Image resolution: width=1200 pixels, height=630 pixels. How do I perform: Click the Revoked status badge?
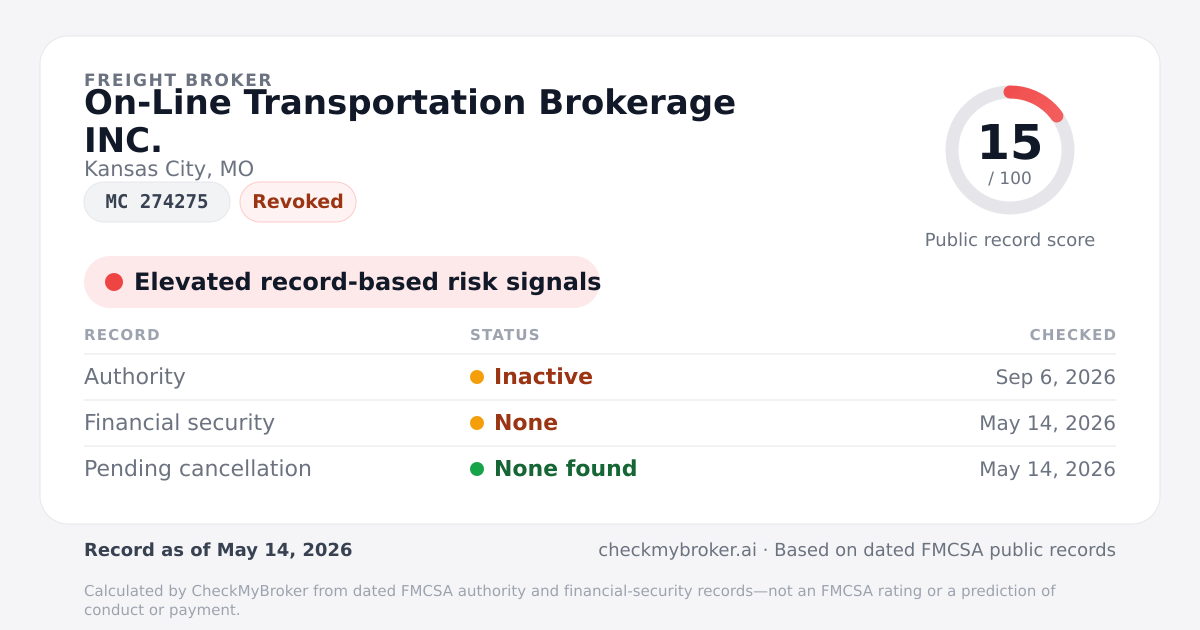pos(298,202)
